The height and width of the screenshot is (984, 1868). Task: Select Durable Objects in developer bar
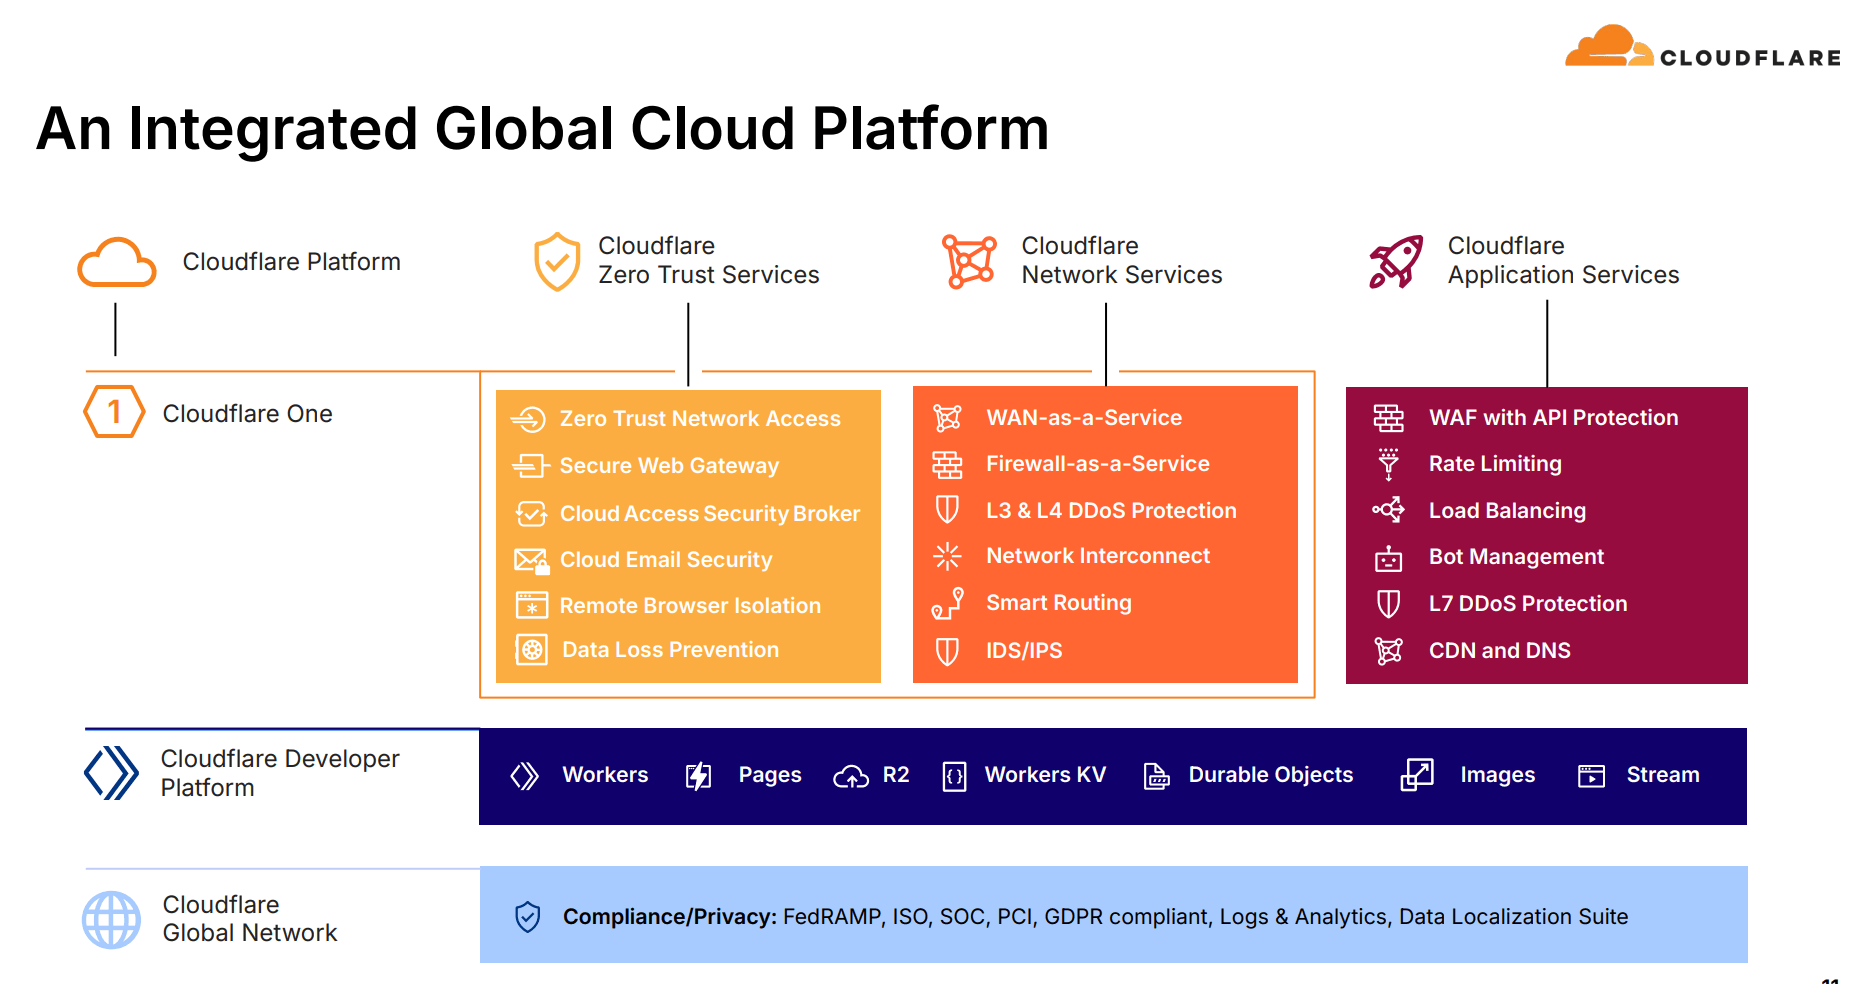tap(1269, 775)
